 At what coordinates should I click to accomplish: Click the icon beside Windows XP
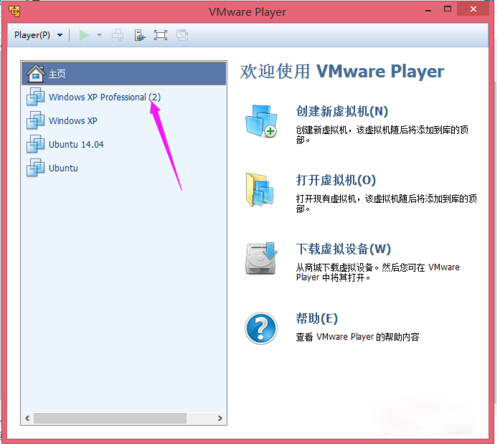tap(35, 120)
